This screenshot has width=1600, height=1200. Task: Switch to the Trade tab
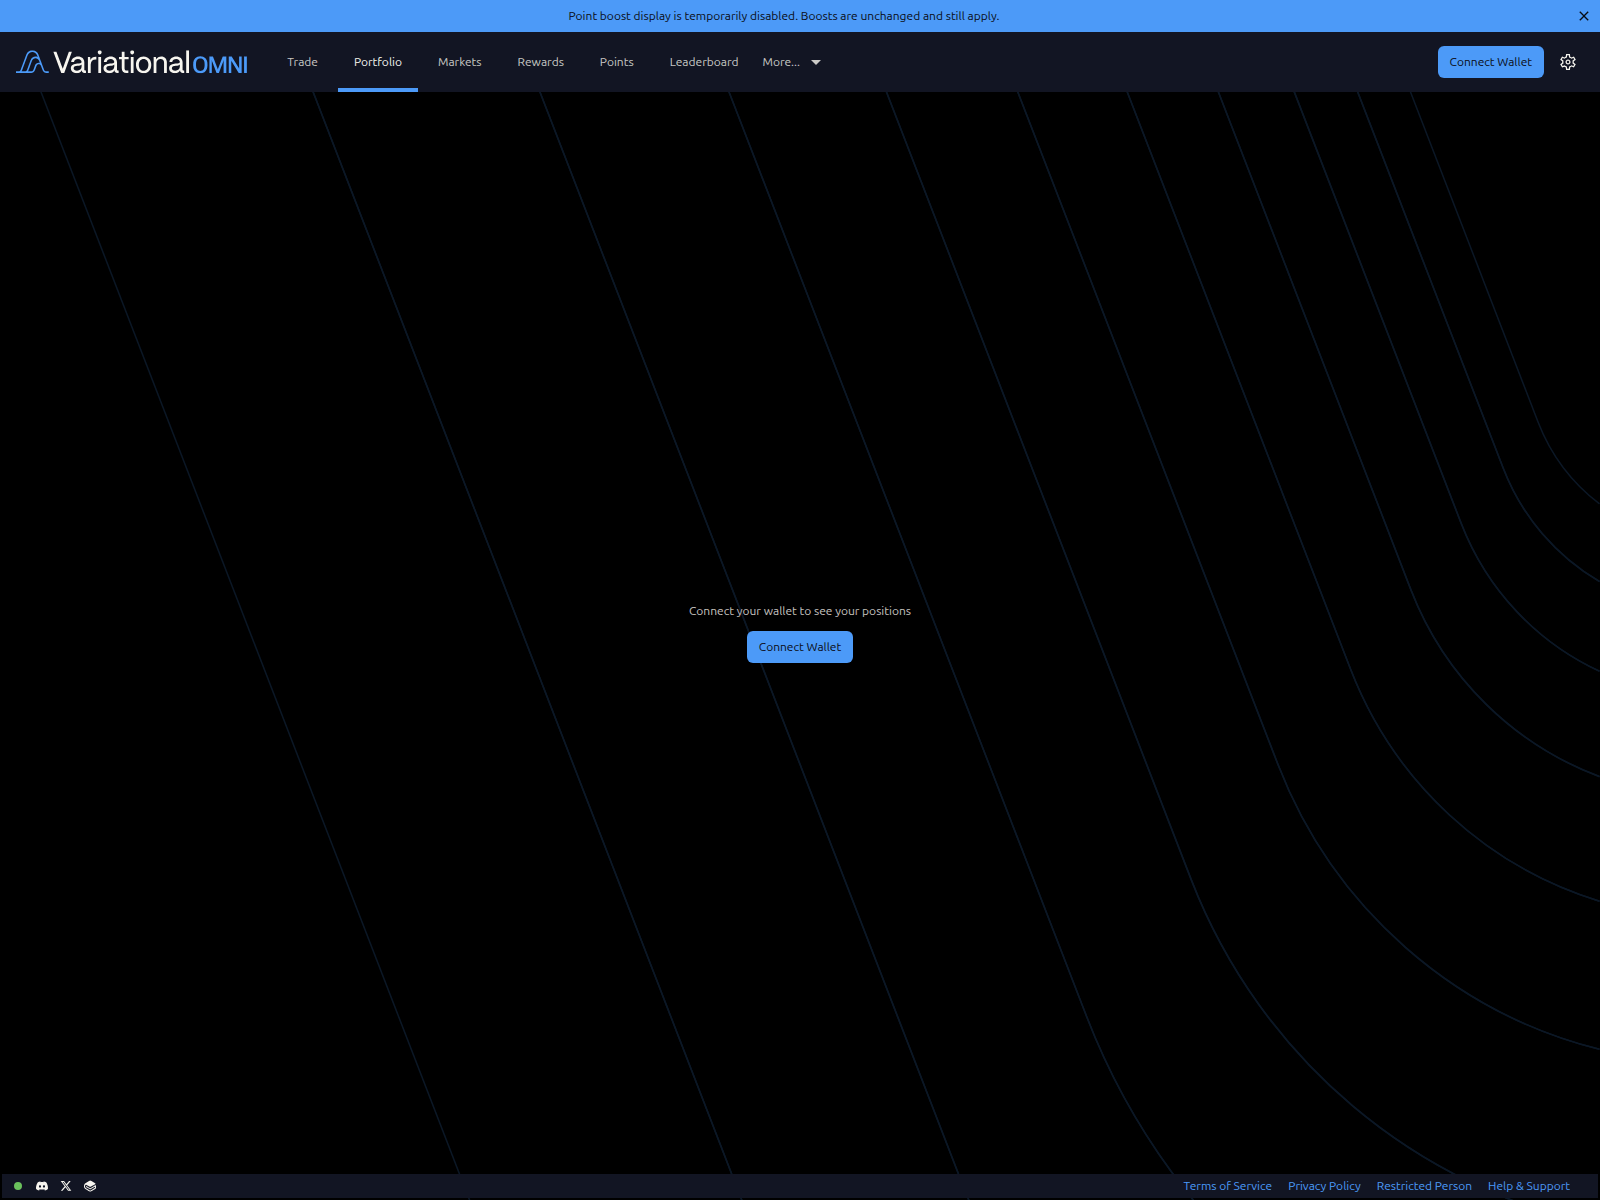pyautogui.click(x=301, y=61)
